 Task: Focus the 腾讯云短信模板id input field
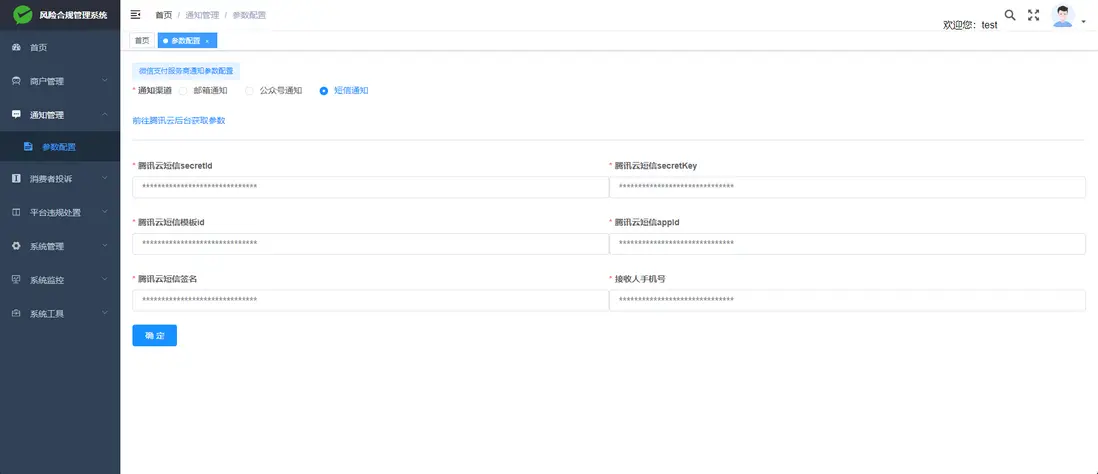[370, 244]
